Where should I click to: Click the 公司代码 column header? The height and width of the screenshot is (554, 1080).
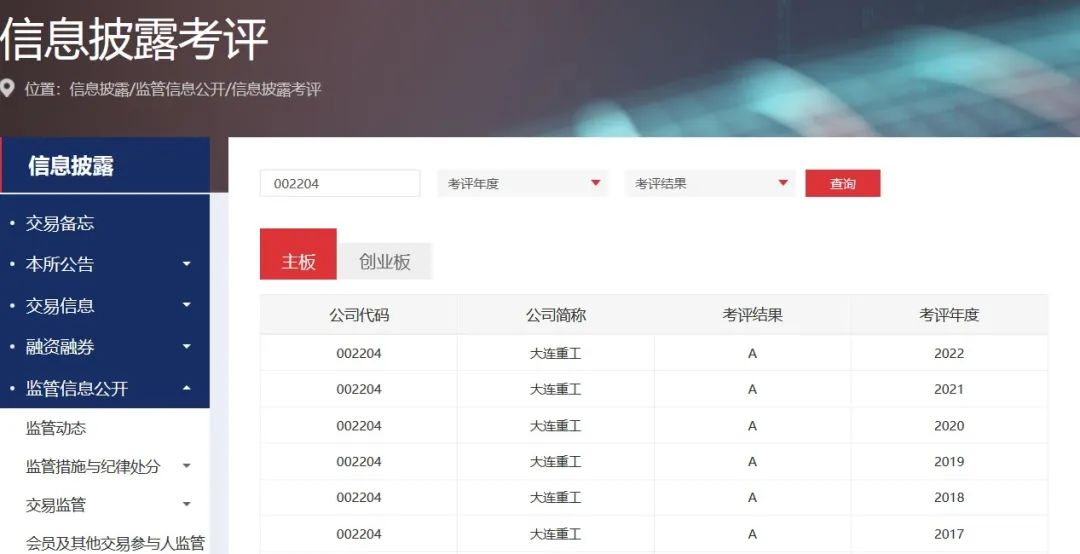pos(359,315)
